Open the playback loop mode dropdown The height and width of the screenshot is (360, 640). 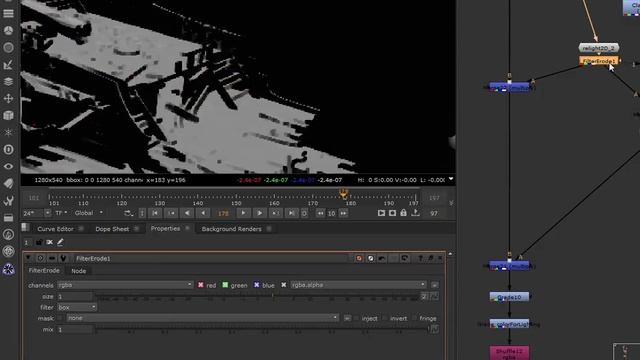129,213
